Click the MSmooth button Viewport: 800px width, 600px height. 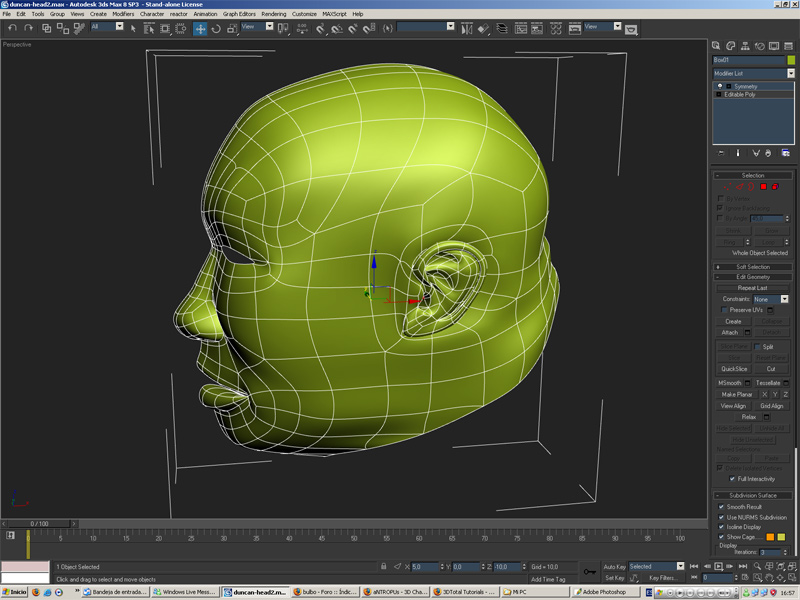pos(730,383)
